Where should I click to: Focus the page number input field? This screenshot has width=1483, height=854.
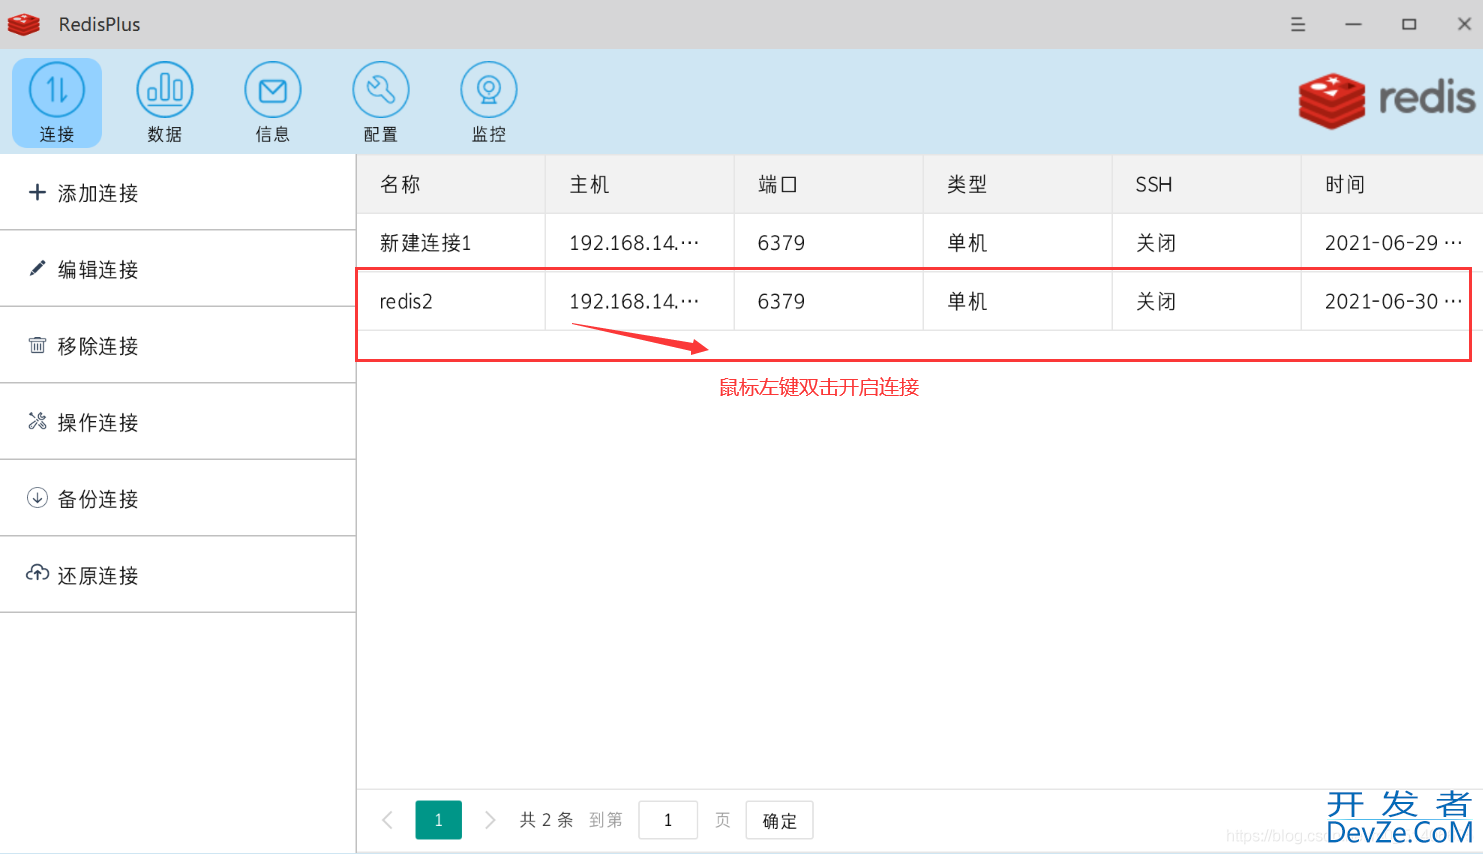[668, 820]
